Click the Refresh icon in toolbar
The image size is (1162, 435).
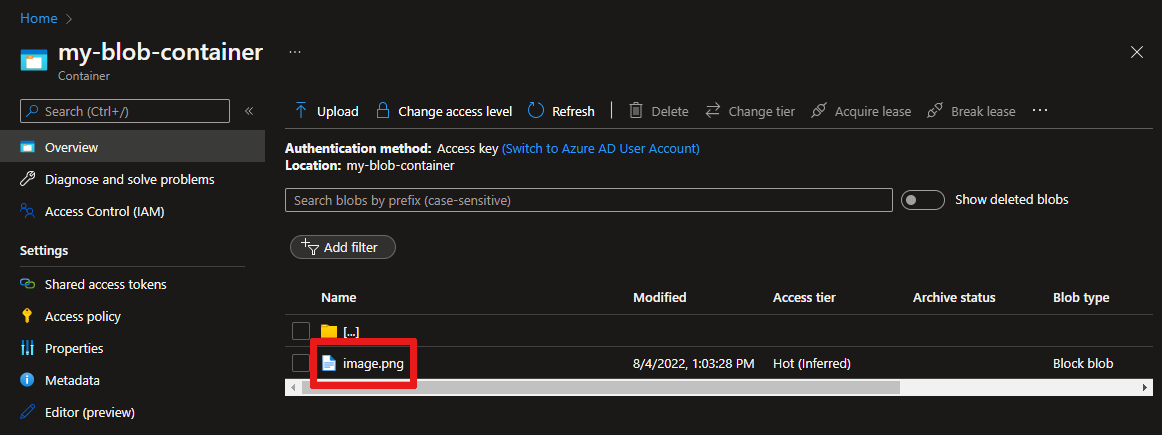coord(536,111)
